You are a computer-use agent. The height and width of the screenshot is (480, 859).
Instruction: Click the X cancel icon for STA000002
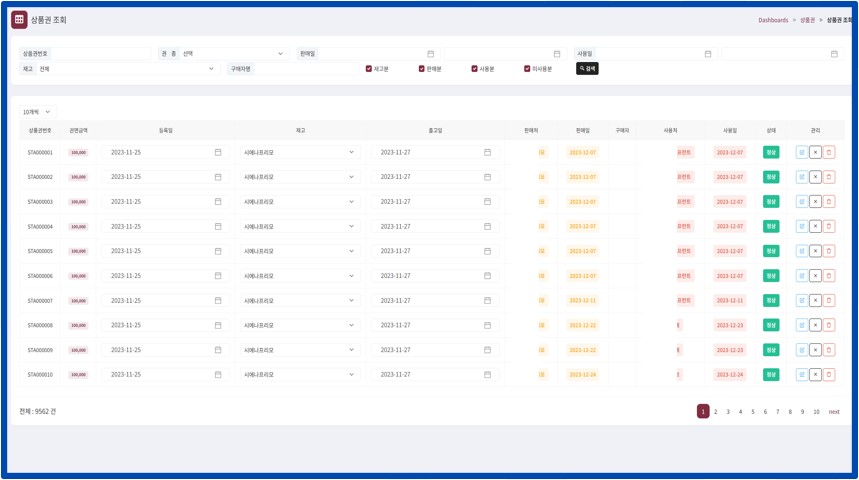[x=815, y=177]
